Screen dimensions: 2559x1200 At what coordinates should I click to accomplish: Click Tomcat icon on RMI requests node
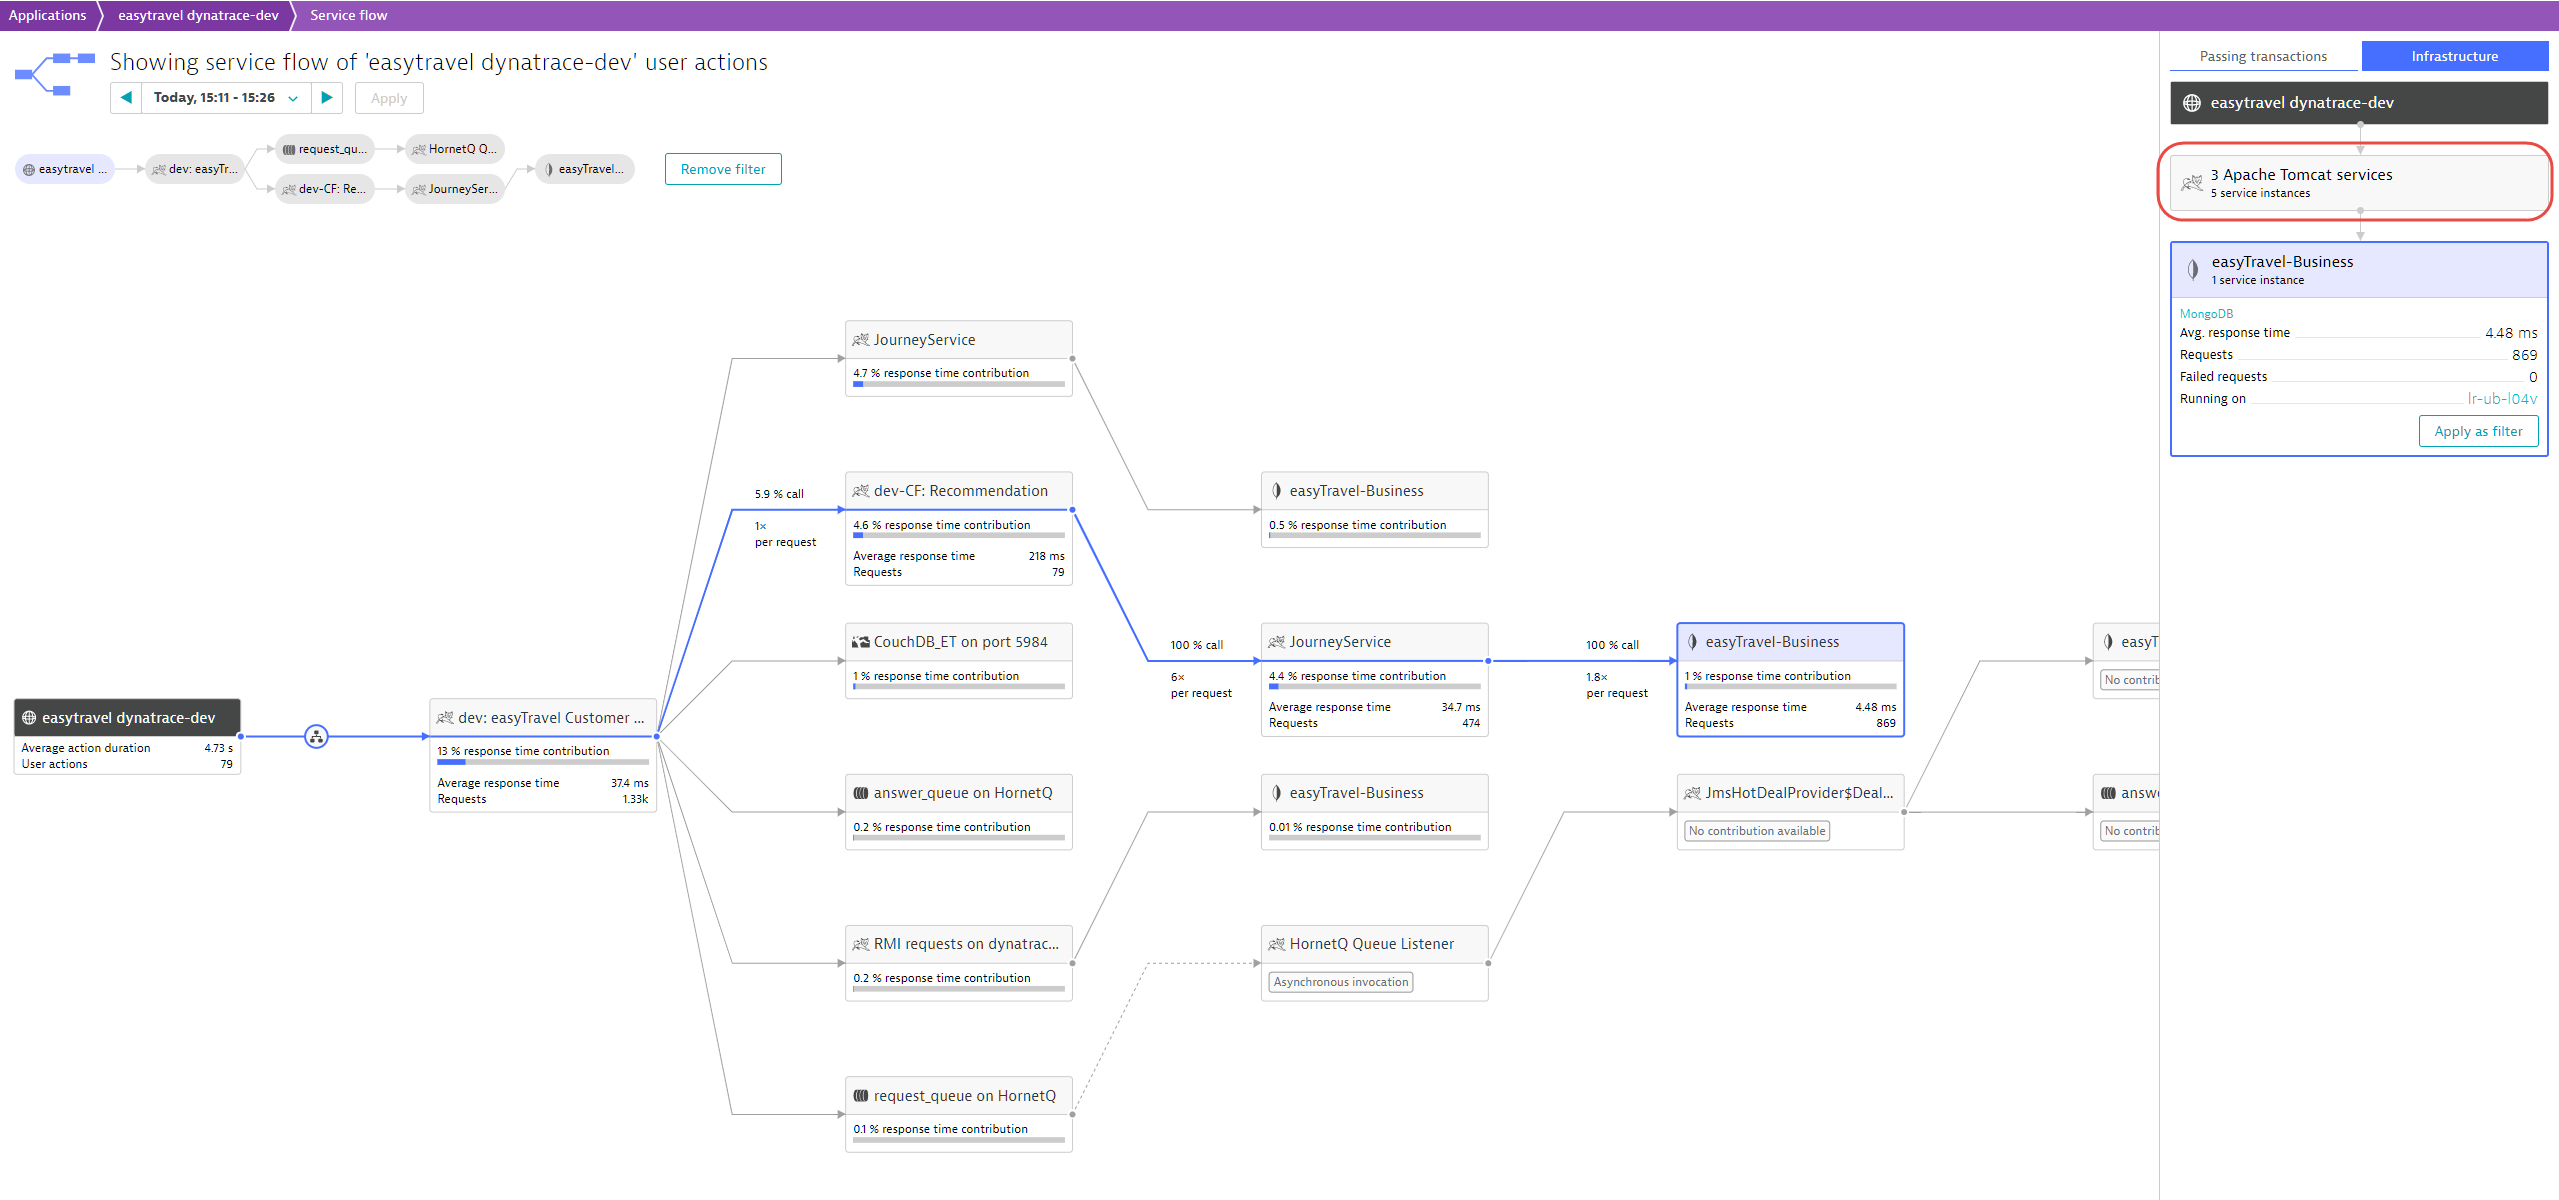pyautogui.click(x=861, y=944)
